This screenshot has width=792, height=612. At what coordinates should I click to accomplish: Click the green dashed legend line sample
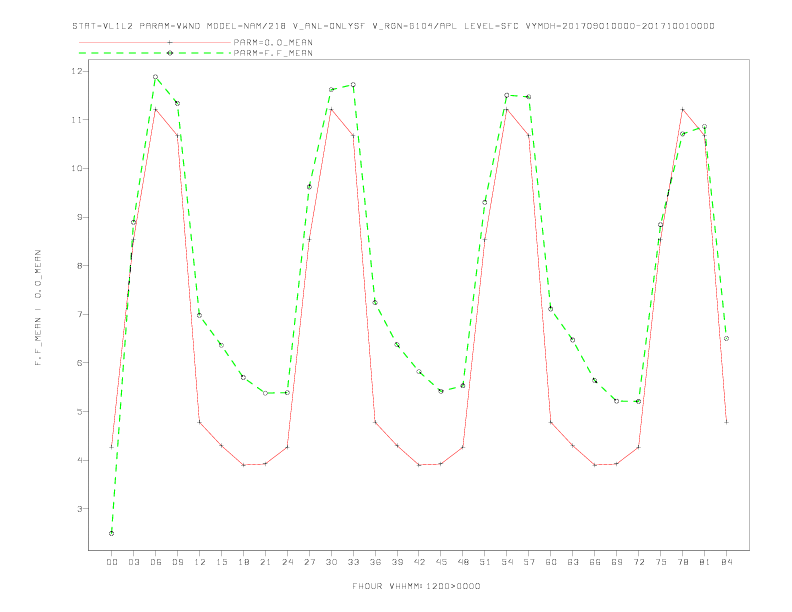(155, 53)
